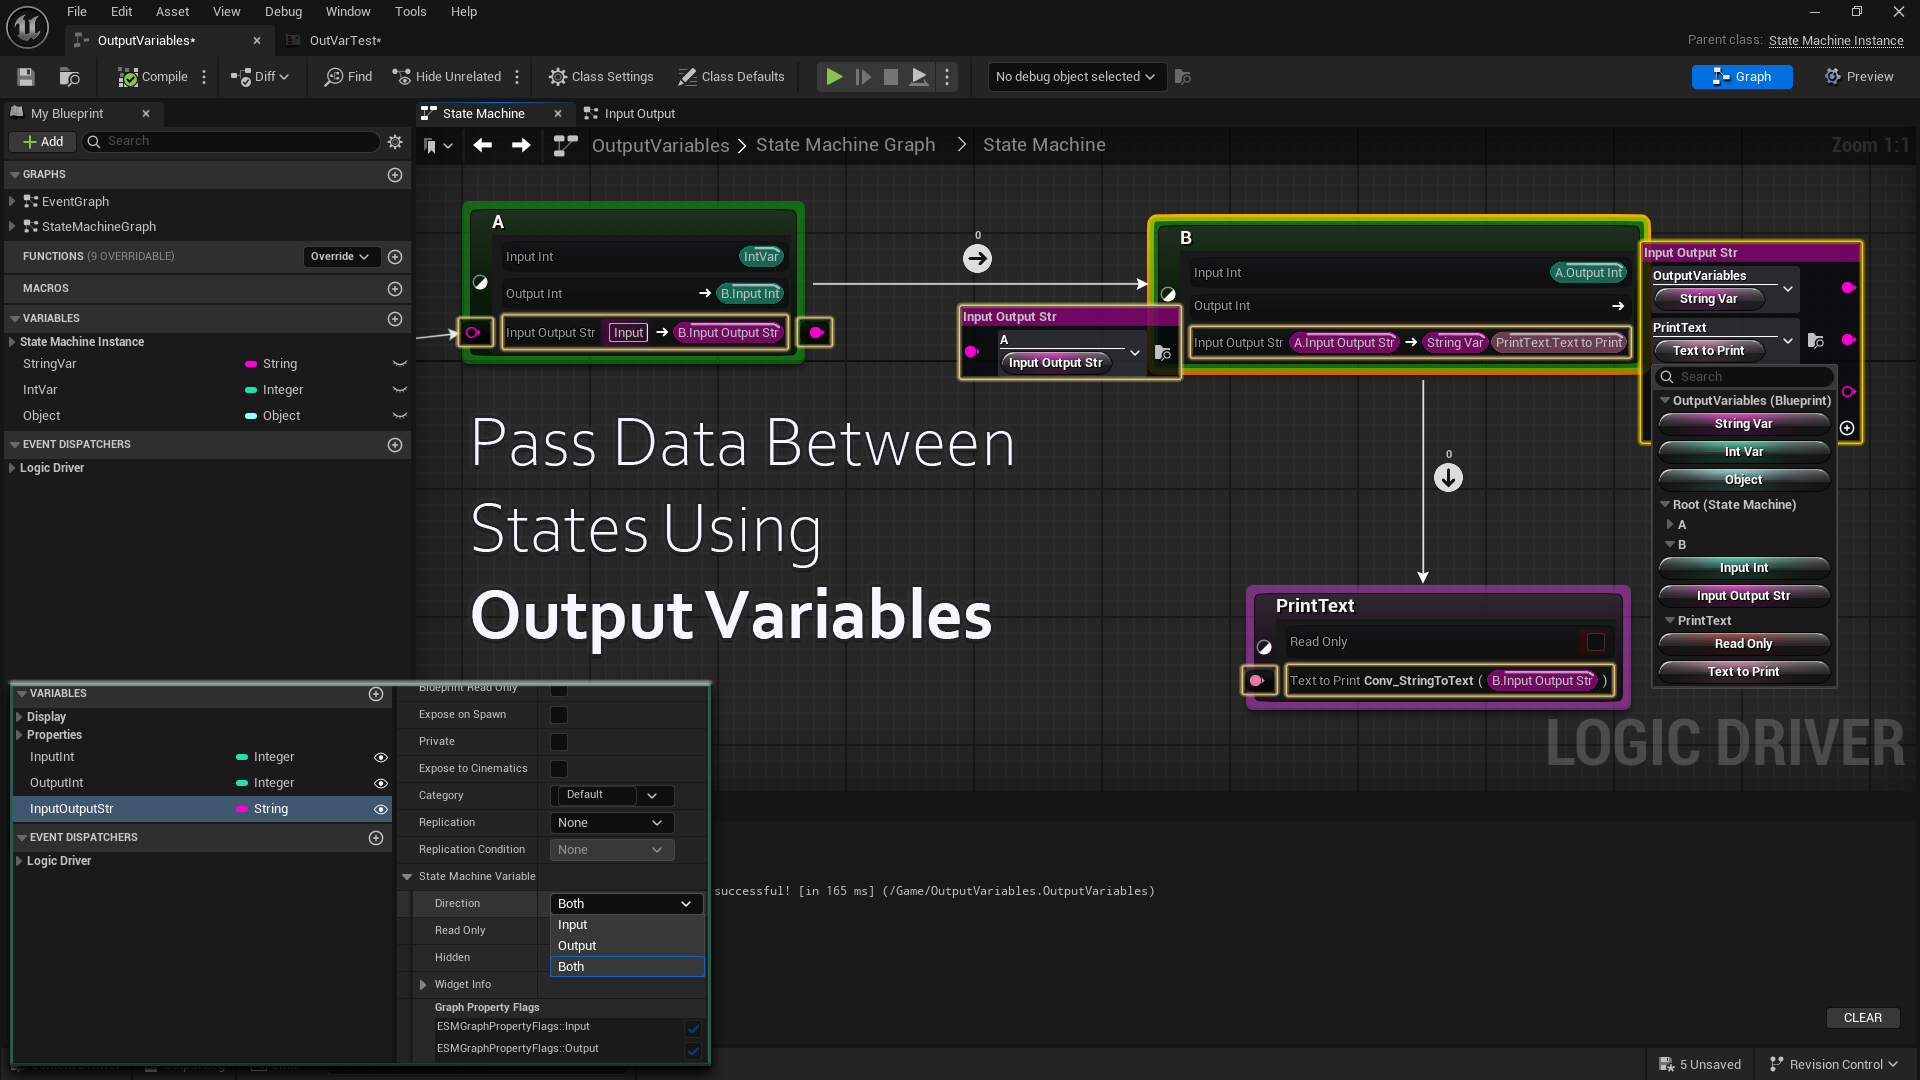Image resolution: width=1920 pixels, height=1080 pixels.
Task: Expand Logic Driver under Event Dispatchers
Action: (12, 468)
